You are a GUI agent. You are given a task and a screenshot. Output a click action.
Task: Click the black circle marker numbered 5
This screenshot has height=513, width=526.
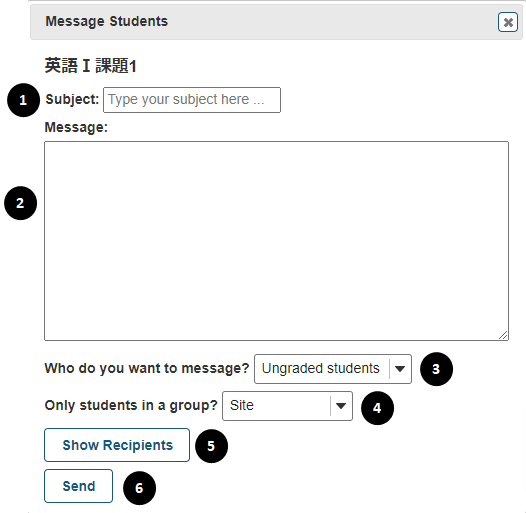point(211,446)
